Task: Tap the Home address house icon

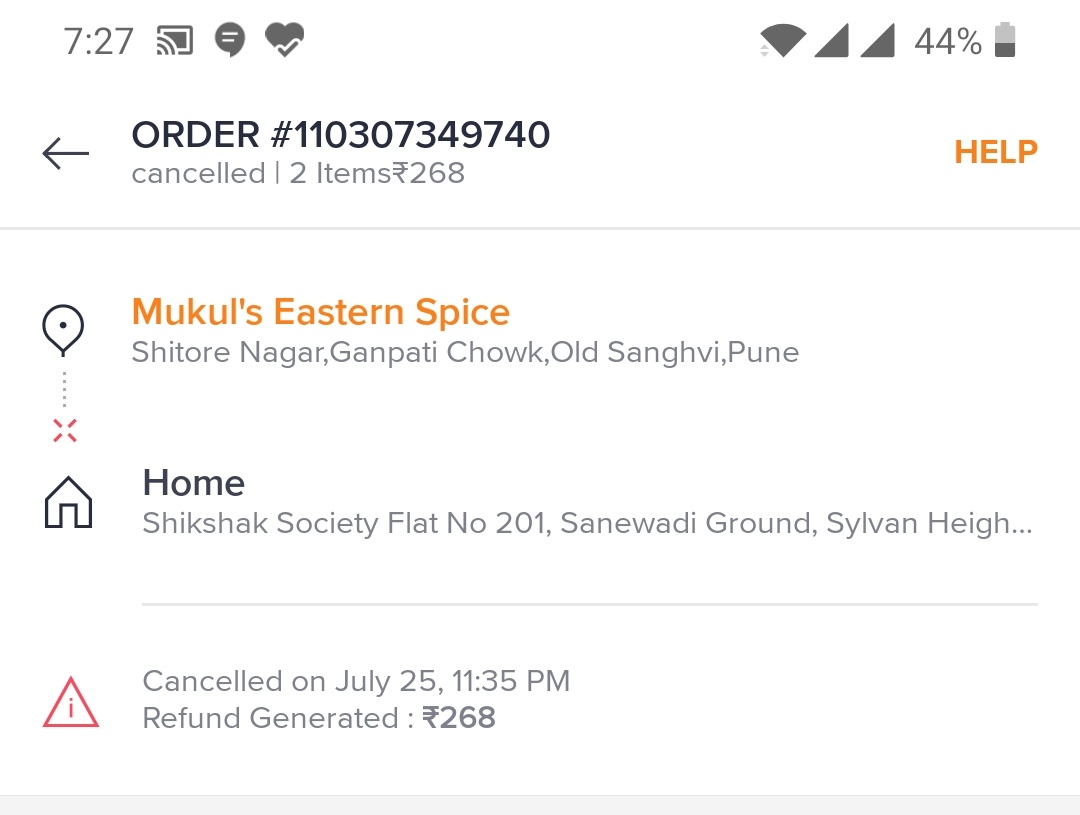Action: [68, 502]
